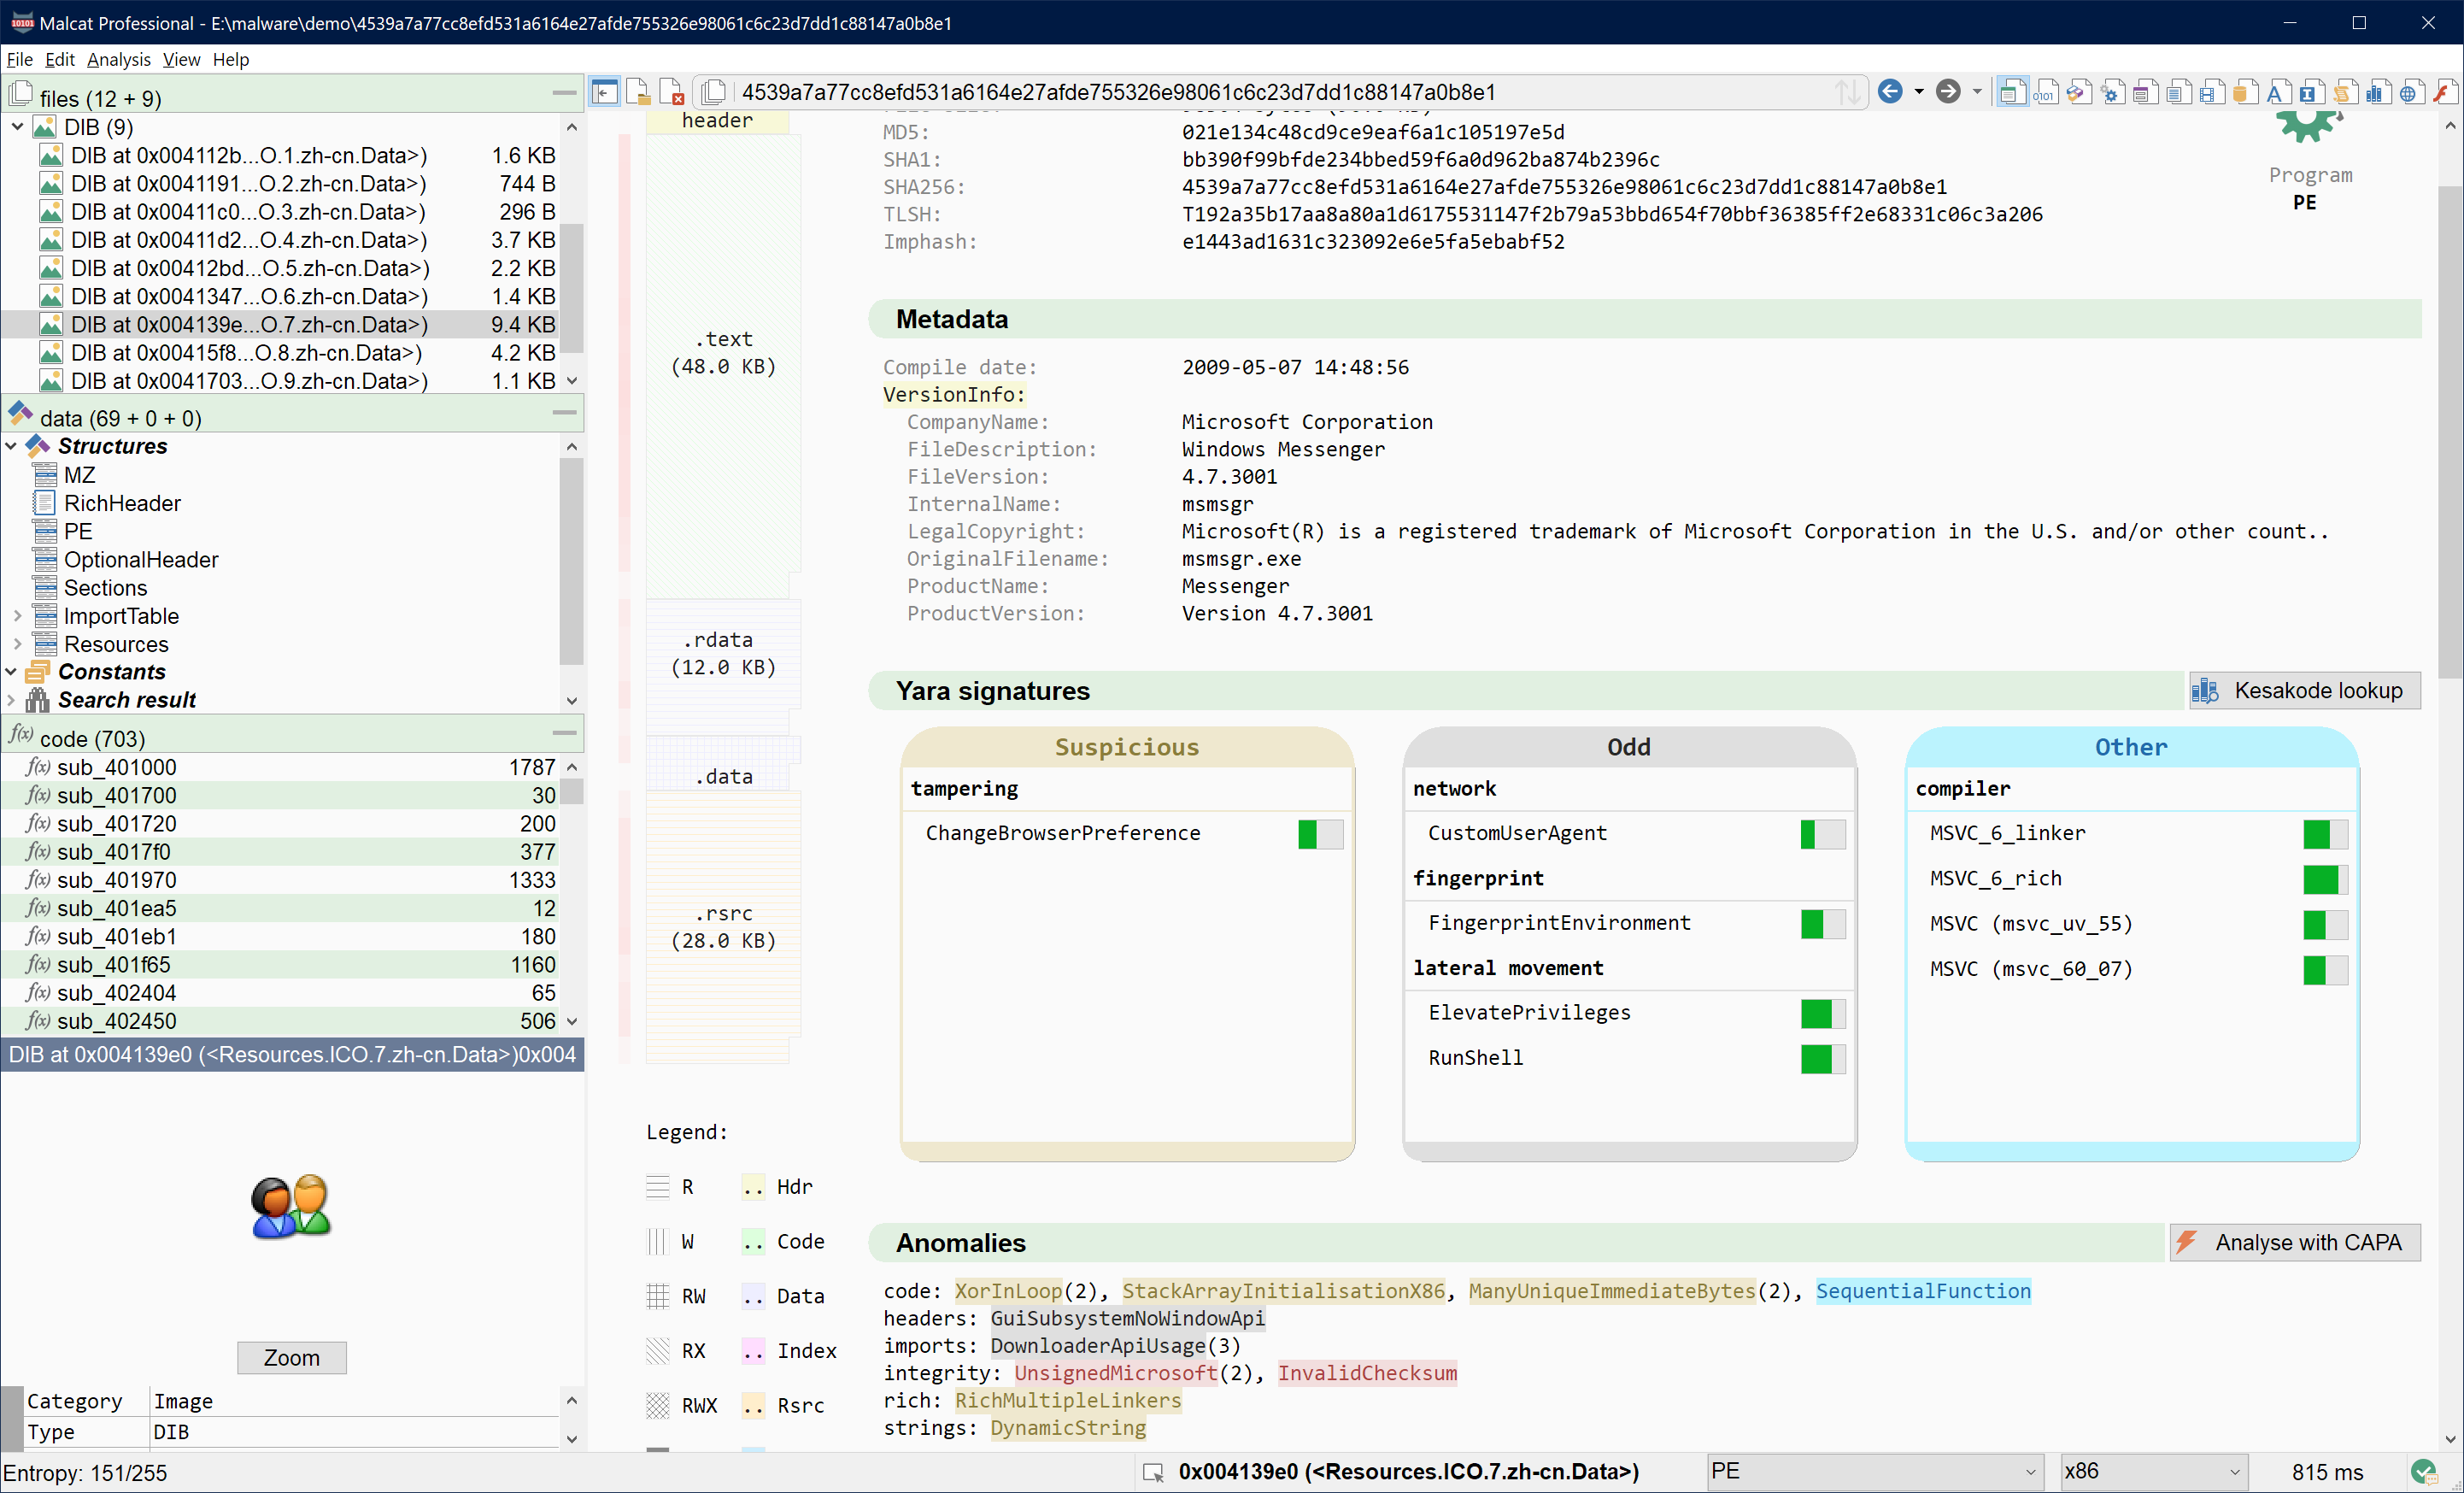The image size is (2464, 1493).
Task: Expand the Search result node
Action: pyautogui.click(x=11, y=700)
